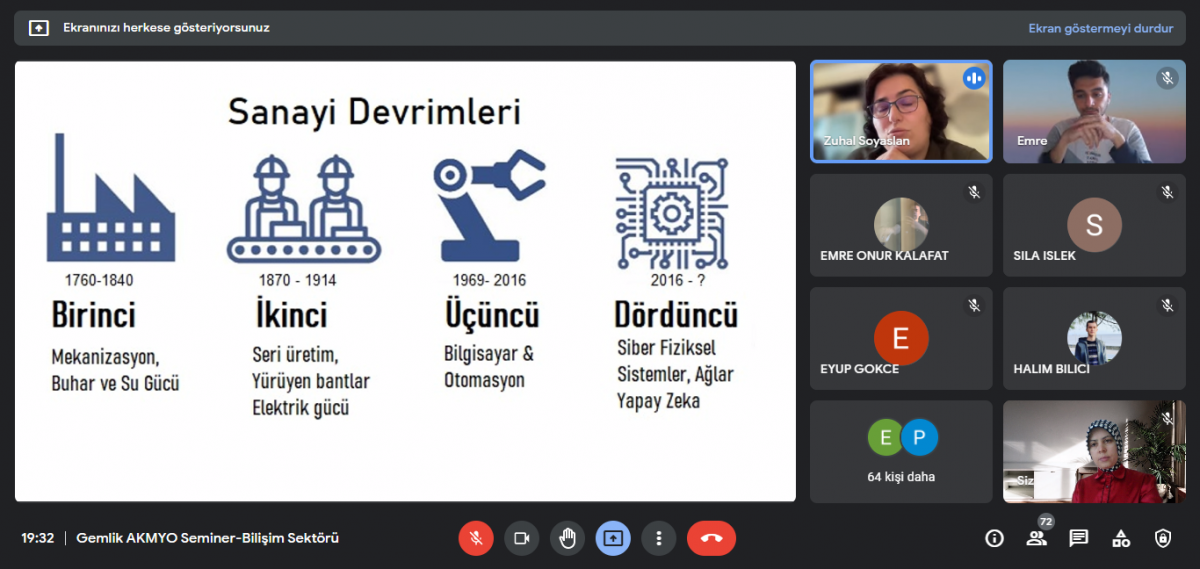Leave the call with red hang-up button
This screenshot has height=569, width=1200.
click(711, 538)
